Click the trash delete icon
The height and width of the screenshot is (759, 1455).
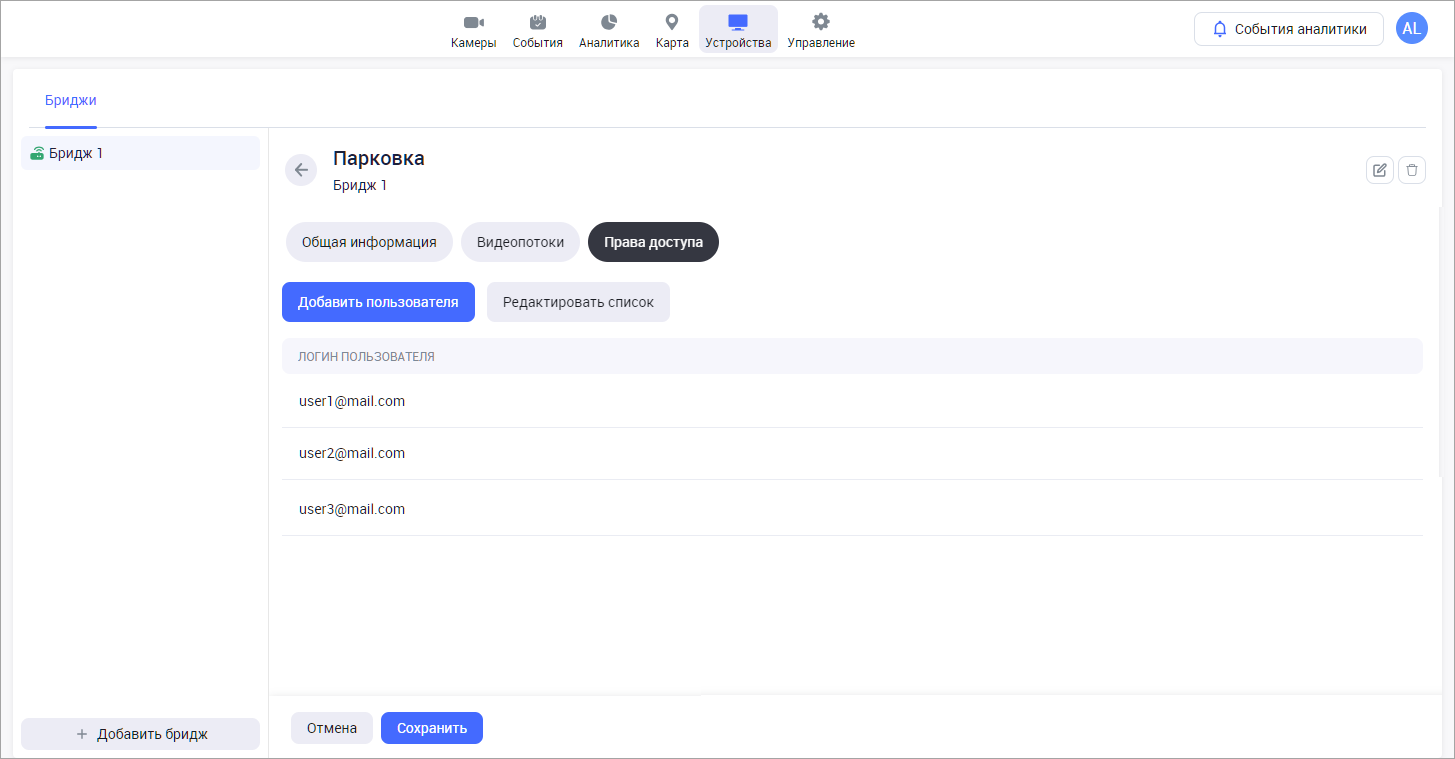(1411, 170)
